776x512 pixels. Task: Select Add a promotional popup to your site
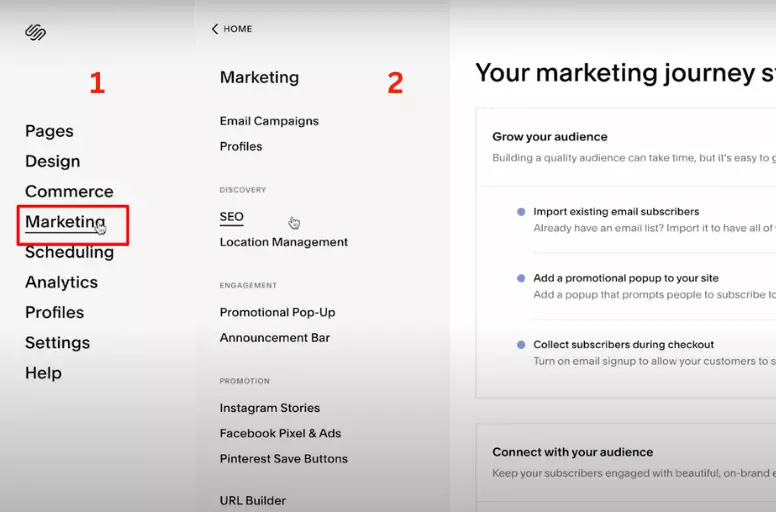(626, 278)
